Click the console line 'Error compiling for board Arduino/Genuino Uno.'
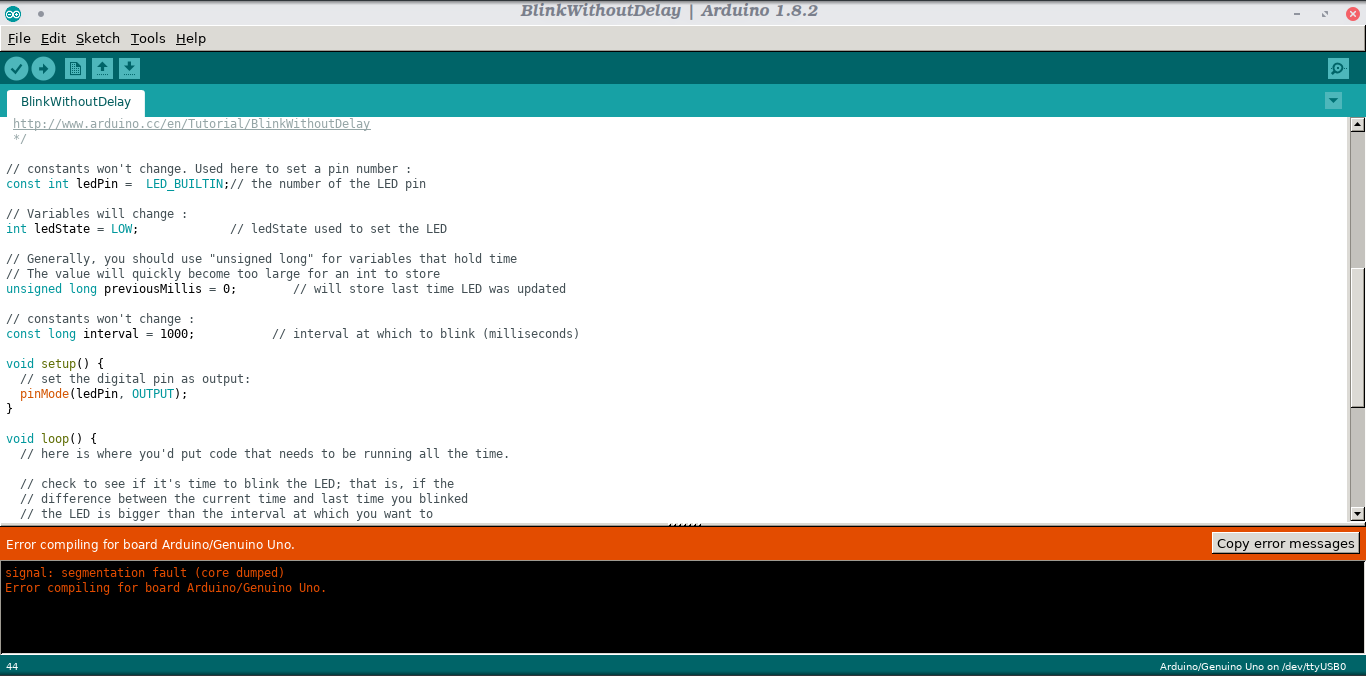Viewport: 1366px width, 676px height. coord(166,588)
